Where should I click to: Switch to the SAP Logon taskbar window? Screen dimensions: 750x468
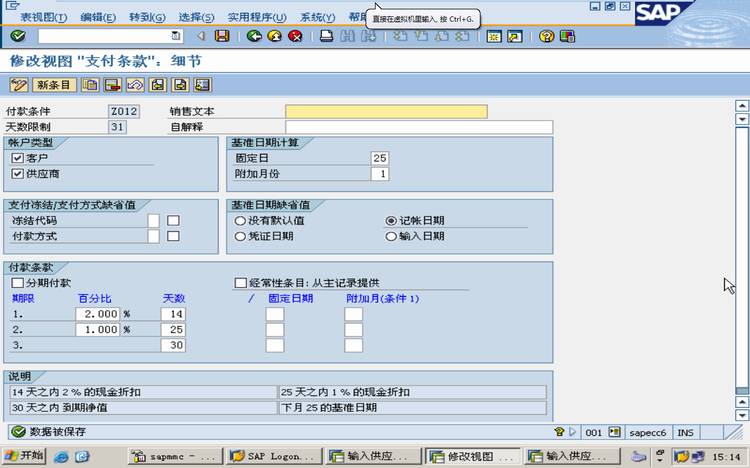(275, 456)
